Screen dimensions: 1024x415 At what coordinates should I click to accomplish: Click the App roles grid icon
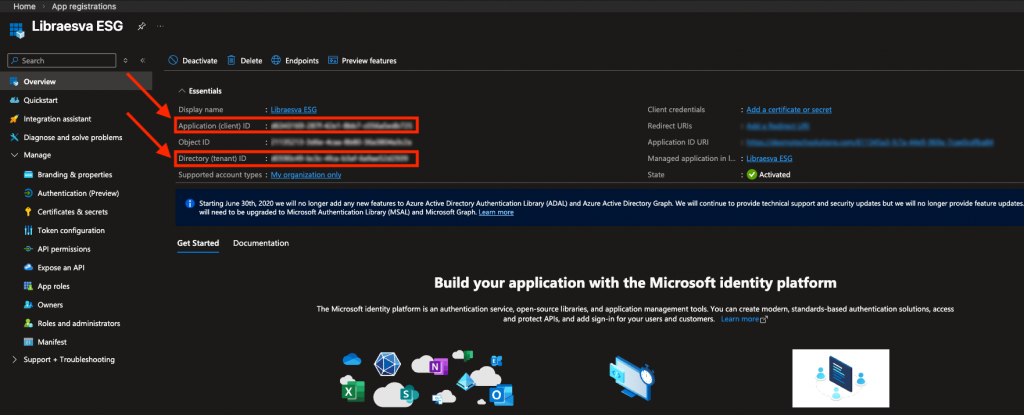tap(28, 286)
